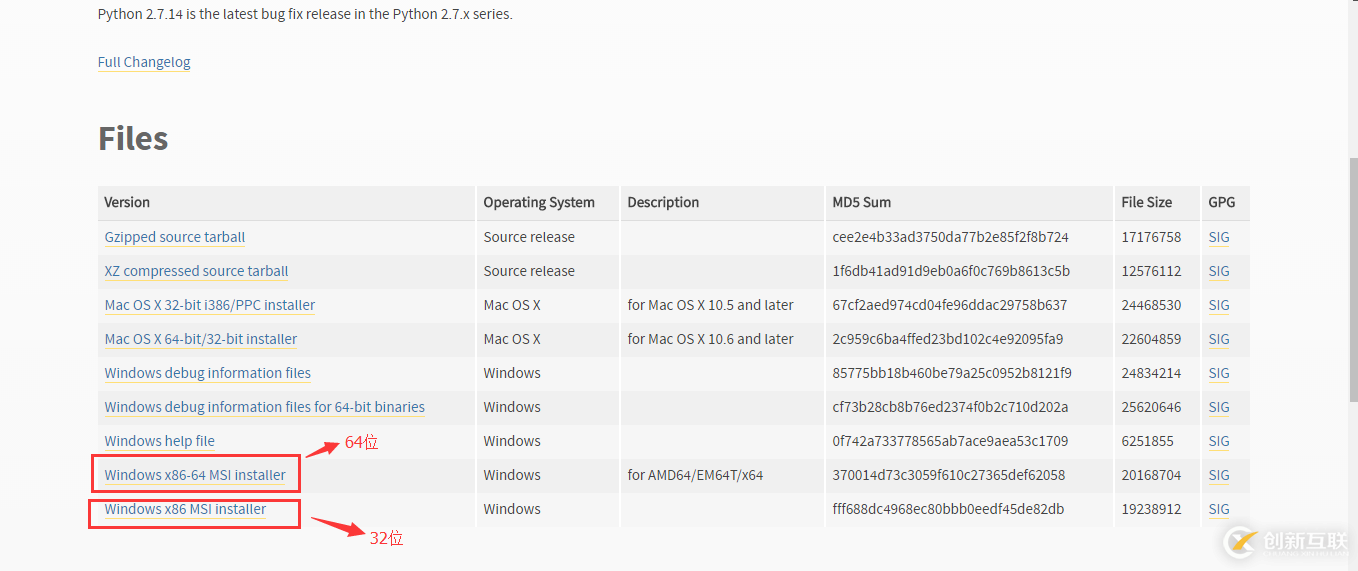This screenshot has width=1358, height=571.
Task: Click the Python 2.7.14 release description text
Action: [305, 14]
